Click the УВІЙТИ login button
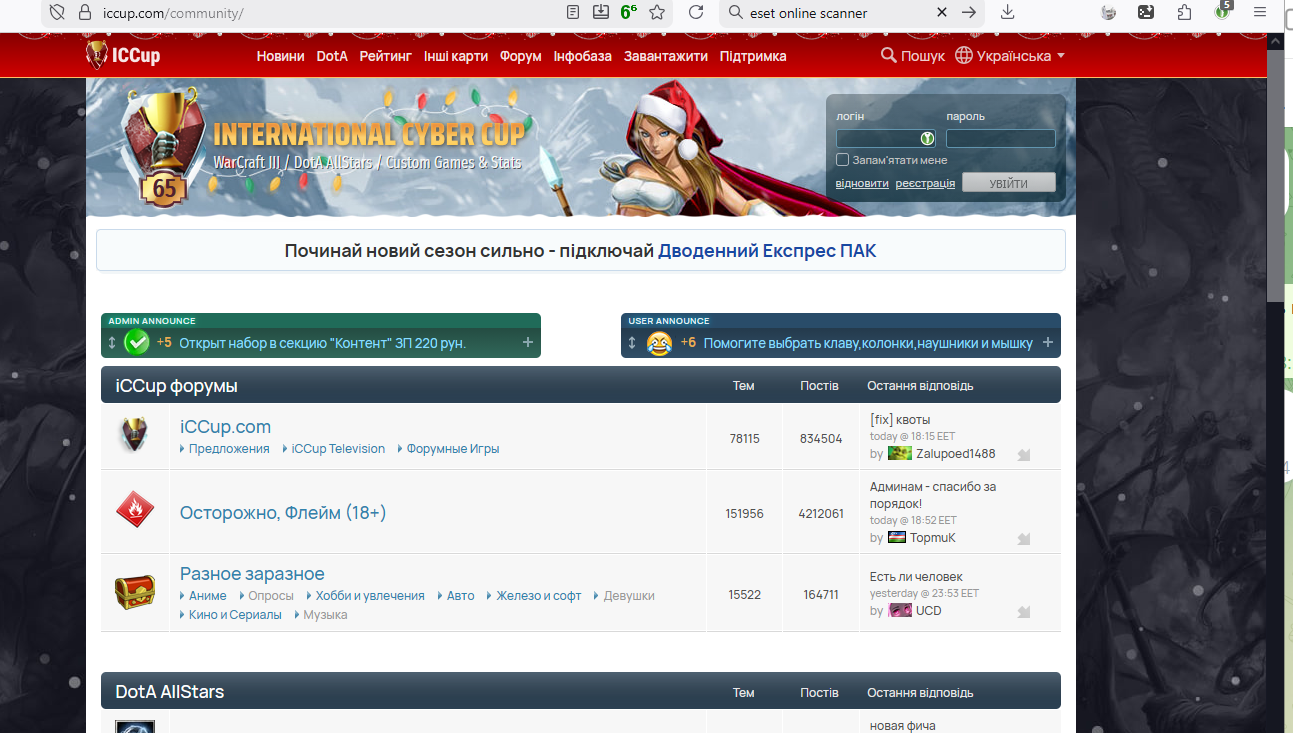This screenshot has width=1293, height=733. [x=1009, y=183]
